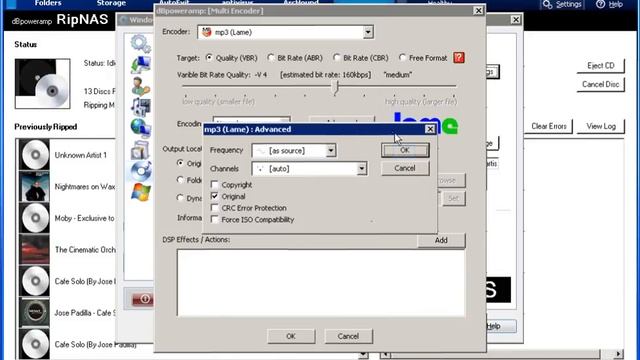Click the Help question icon in top bar

point(600,4)
